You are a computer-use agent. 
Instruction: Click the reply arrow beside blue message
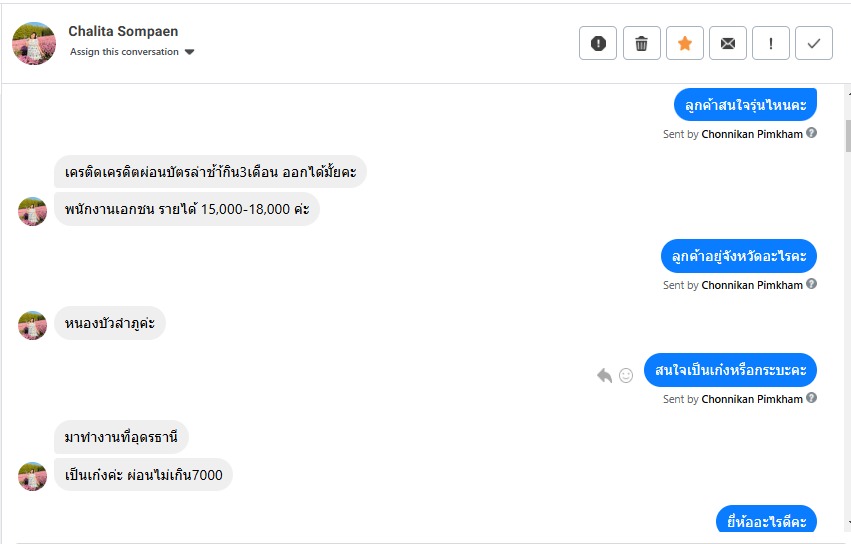[604, 376]
